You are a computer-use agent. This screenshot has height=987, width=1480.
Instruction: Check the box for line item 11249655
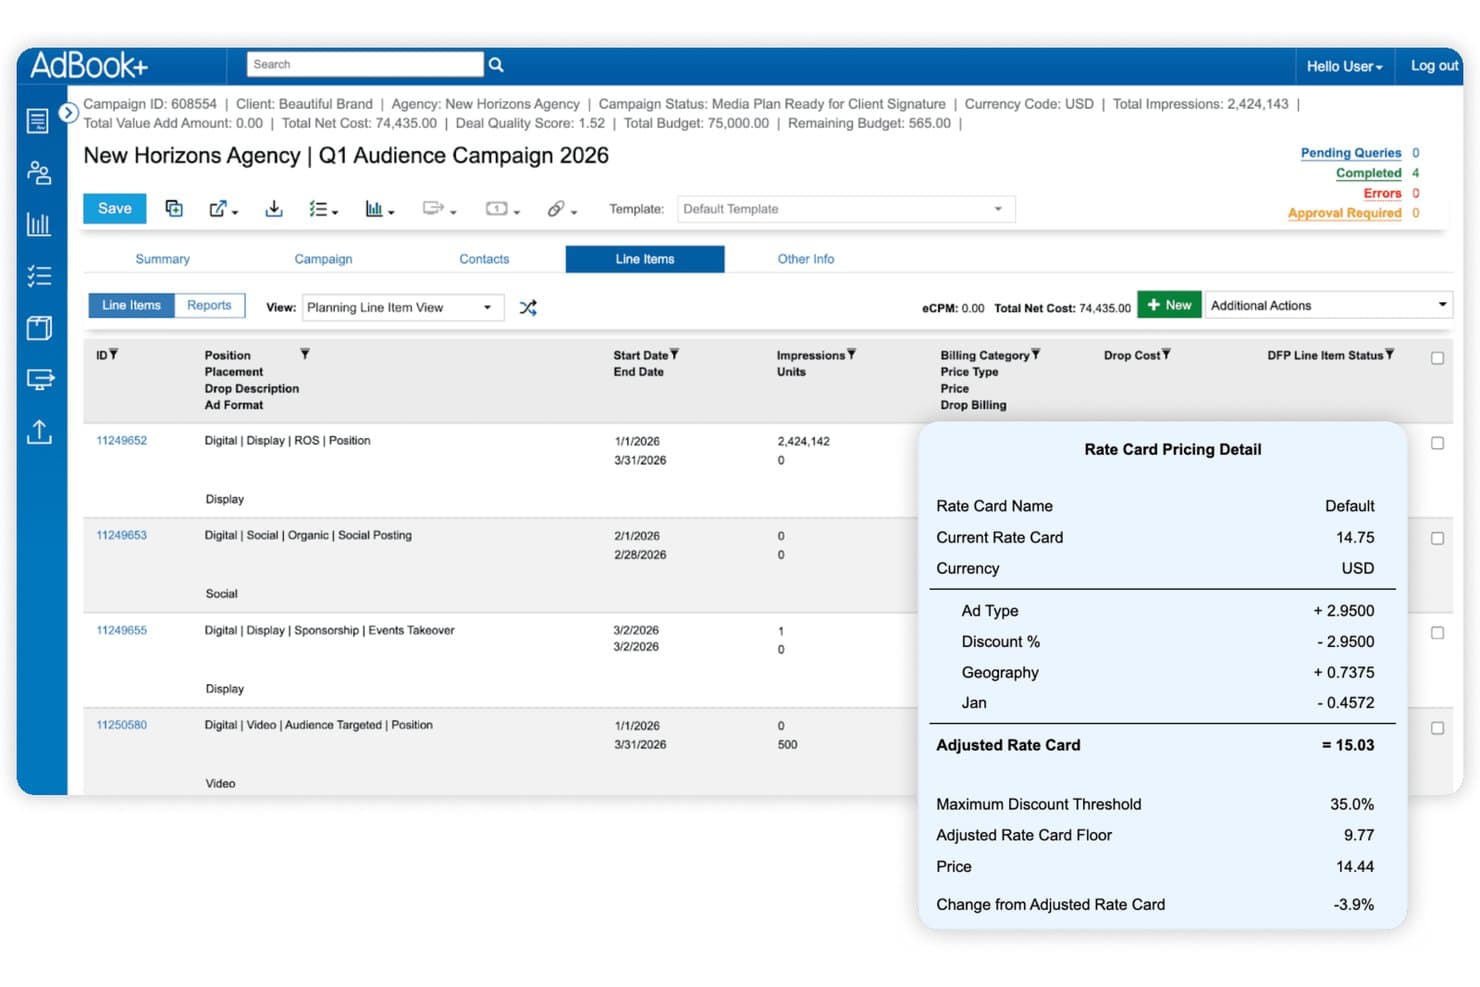1437,633
